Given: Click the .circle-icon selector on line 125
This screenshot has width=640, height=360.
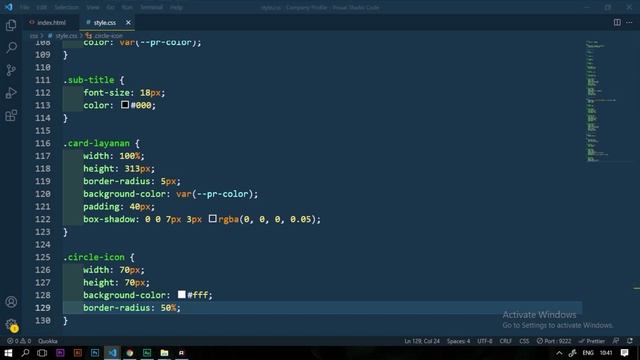Looking at the screenshot, I should point(94,257).
